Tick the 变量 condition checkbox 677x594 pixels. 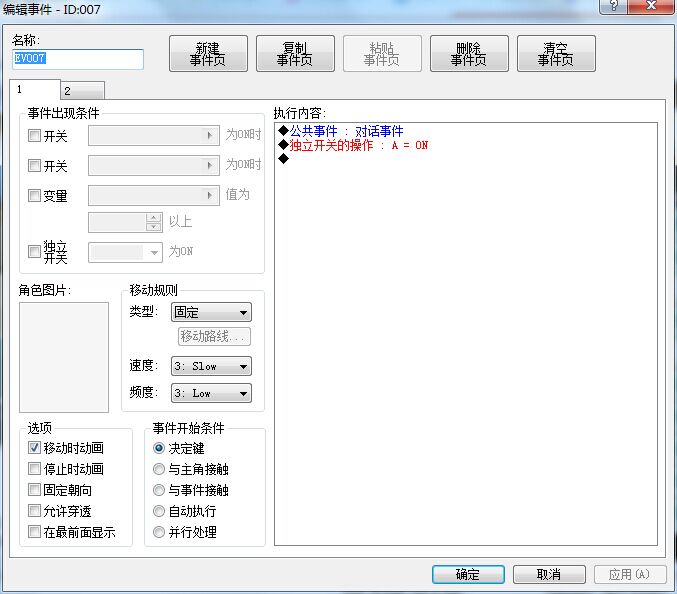coord(34,195)
